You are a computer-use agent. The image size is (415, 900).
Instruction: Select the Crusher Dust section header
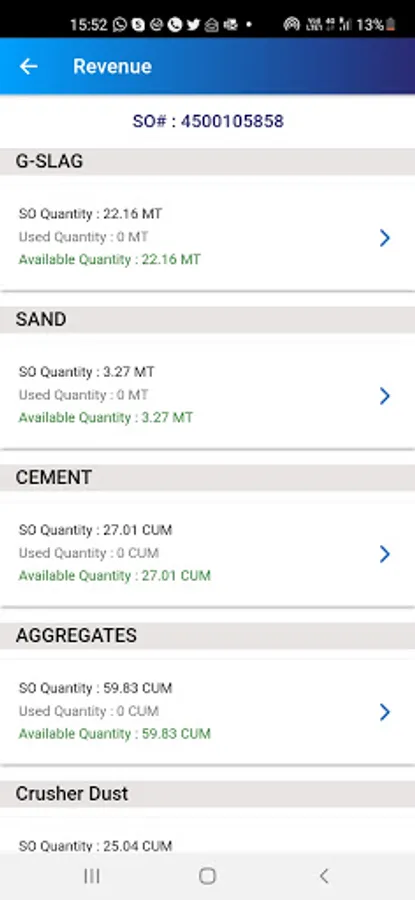tap(207, 794)
